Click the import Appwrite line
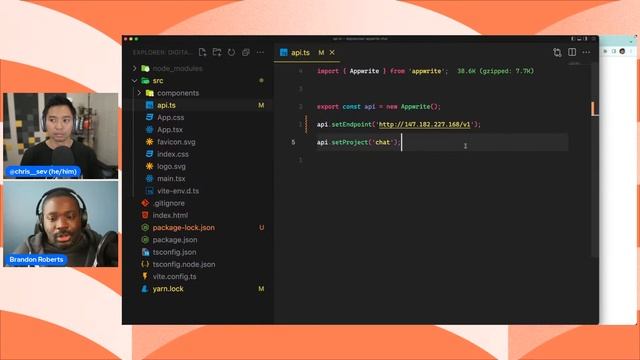The height and width of the screenshot is (360, 640). pyautogui.click(x=382, y=71)
